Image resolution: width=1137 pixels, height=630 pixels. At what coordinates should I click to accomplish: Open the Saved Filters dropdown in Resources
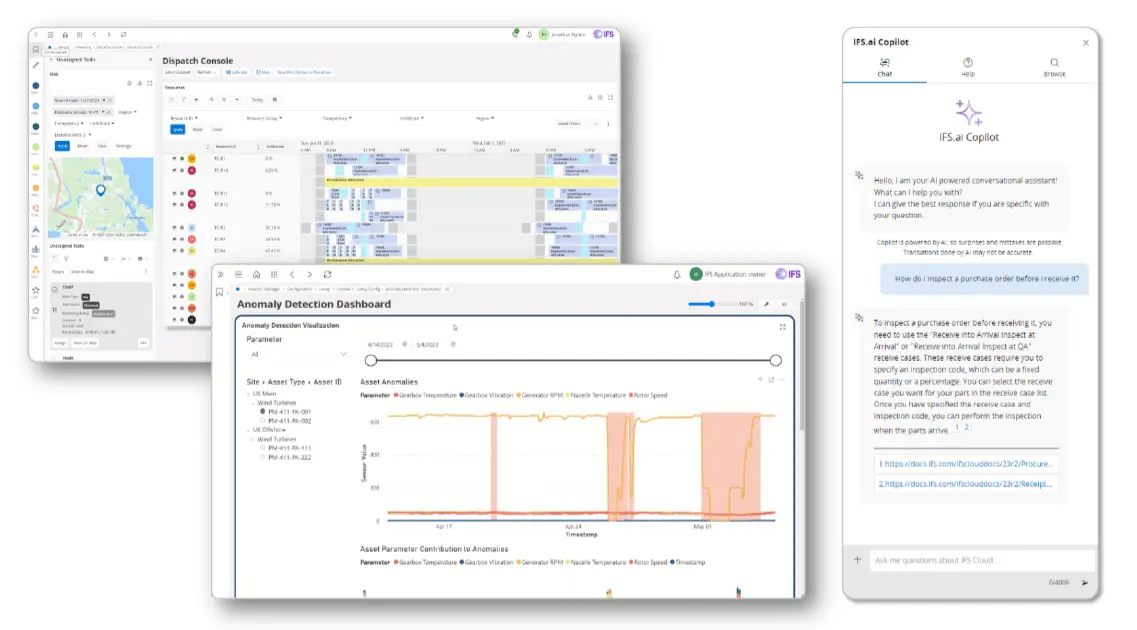[x=577, y=124]
